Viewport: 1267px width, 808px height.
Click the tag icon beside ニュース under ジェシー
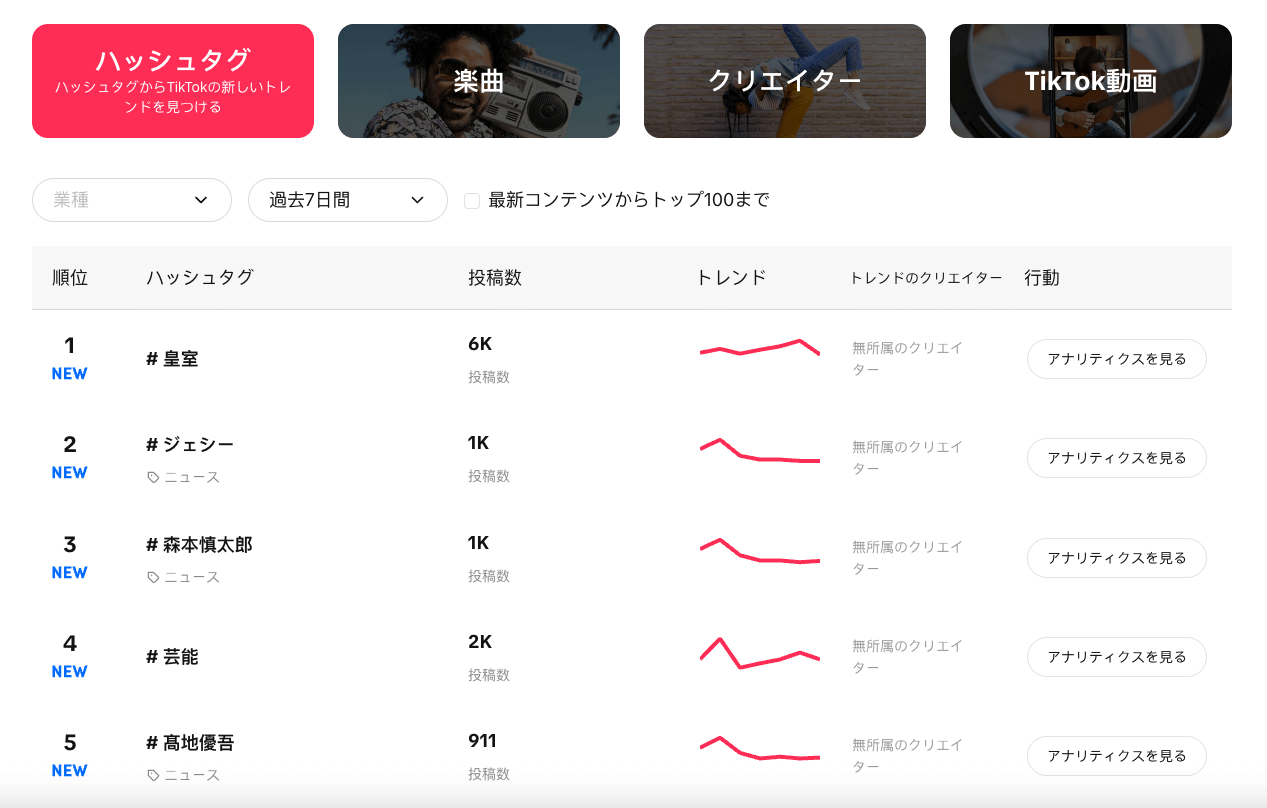[x=153, y=478]
